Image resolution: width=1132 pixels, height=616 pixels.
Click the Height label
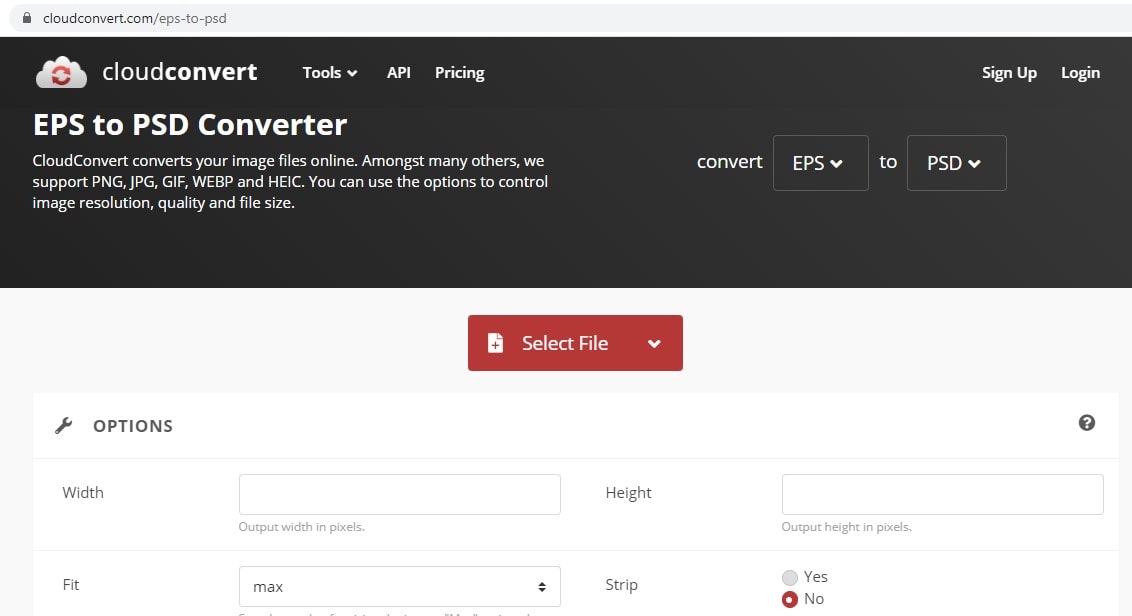(628, 493)
